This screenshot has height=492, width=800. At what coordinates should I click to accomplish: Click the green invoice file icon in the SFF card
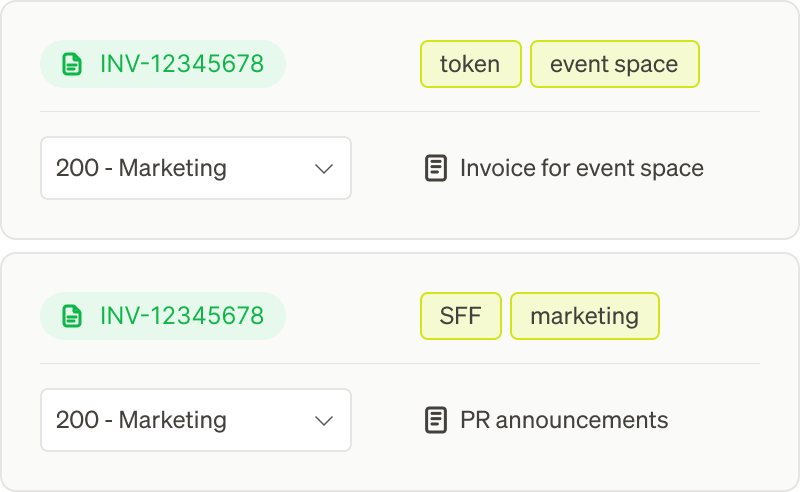click(x=71, y=317)
